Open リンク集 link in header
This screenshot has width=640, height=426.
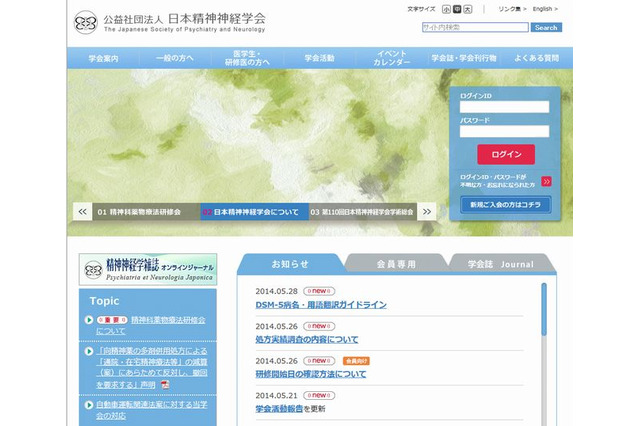tap(512, 9)
